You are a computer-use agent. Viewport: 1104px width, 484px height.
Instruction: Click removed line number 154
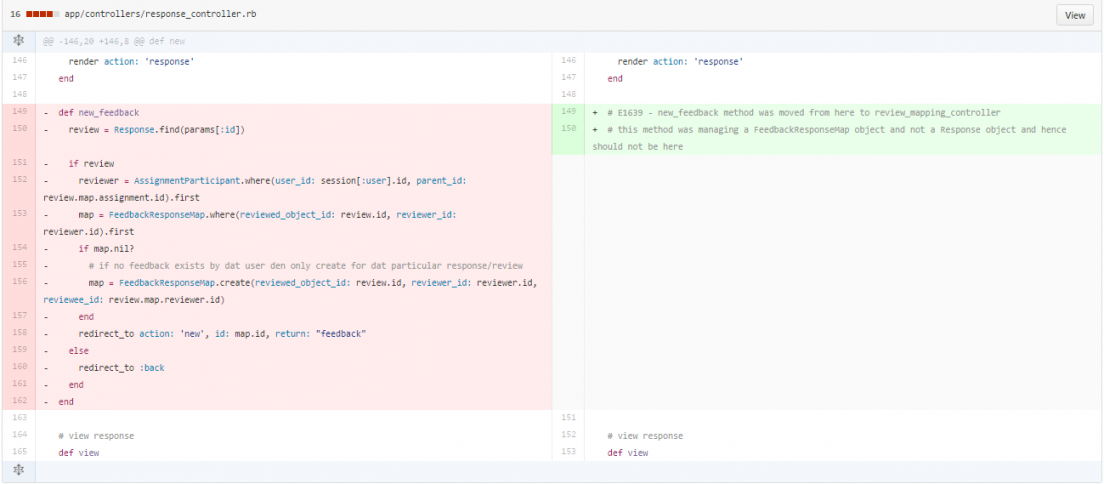point(19,249)
